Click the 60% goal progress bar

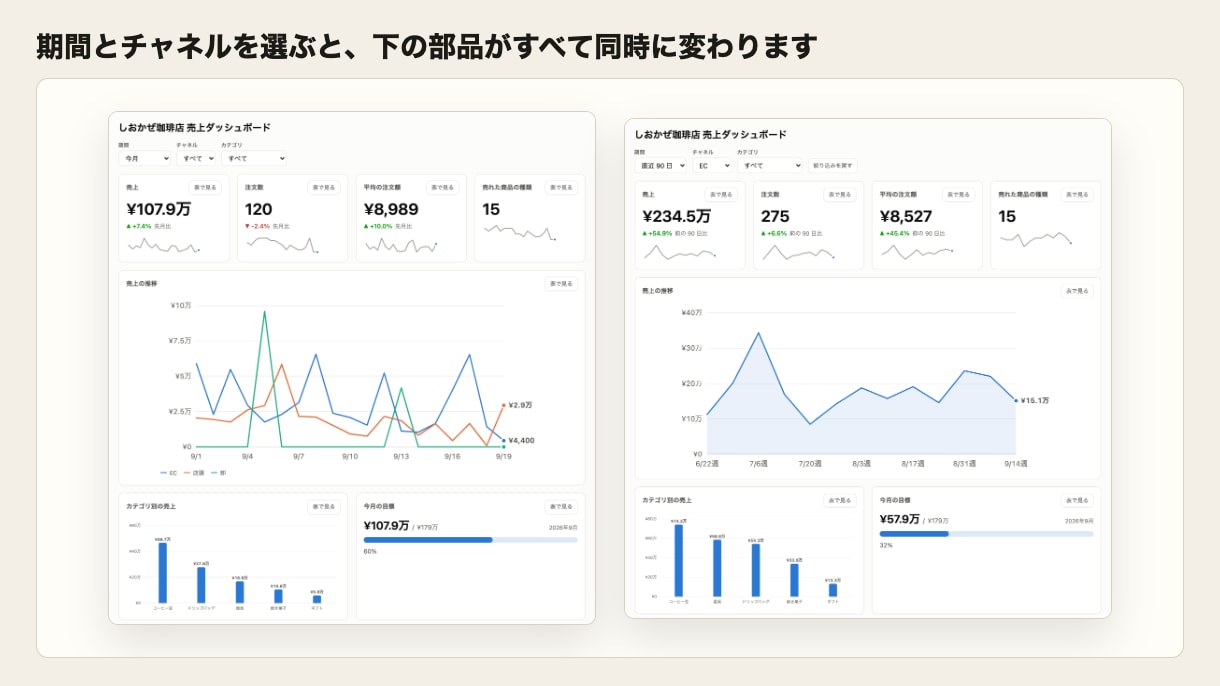470,540
